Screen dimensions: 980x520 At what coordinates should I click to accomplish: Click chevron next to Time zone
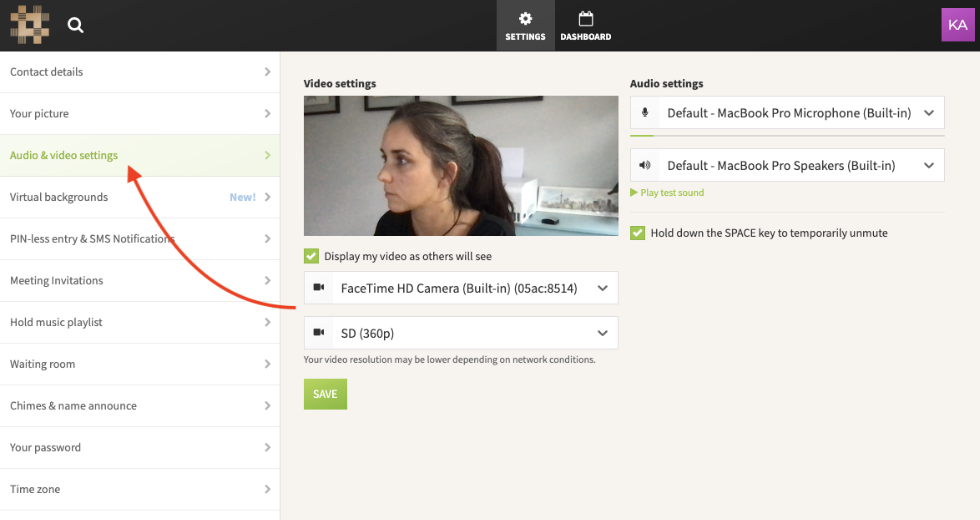tap(268, 489)
